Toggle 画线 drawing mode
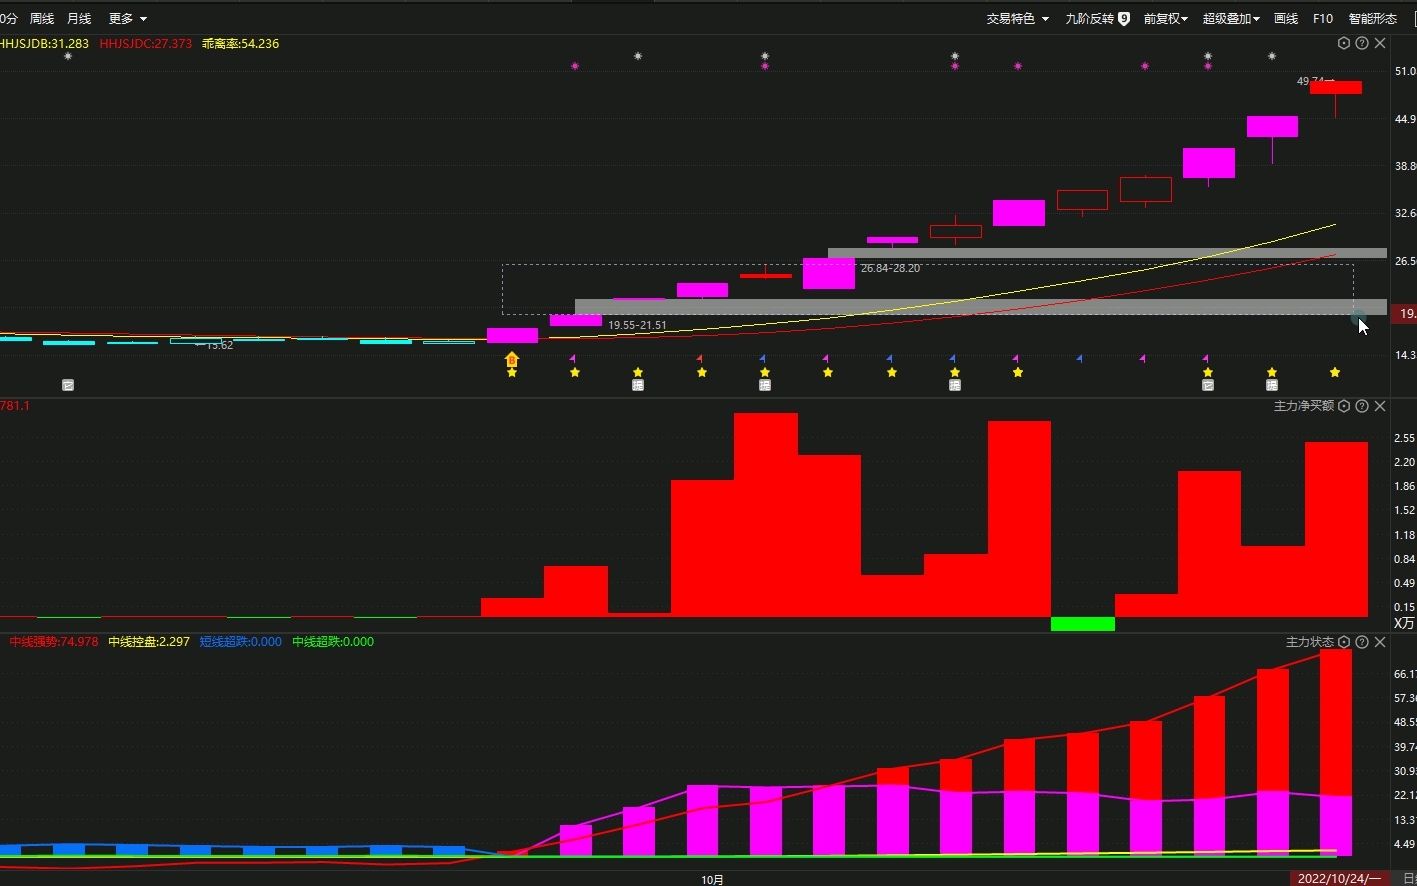The width and height of the screenshot is (1417, 886). coord(1286,18)
